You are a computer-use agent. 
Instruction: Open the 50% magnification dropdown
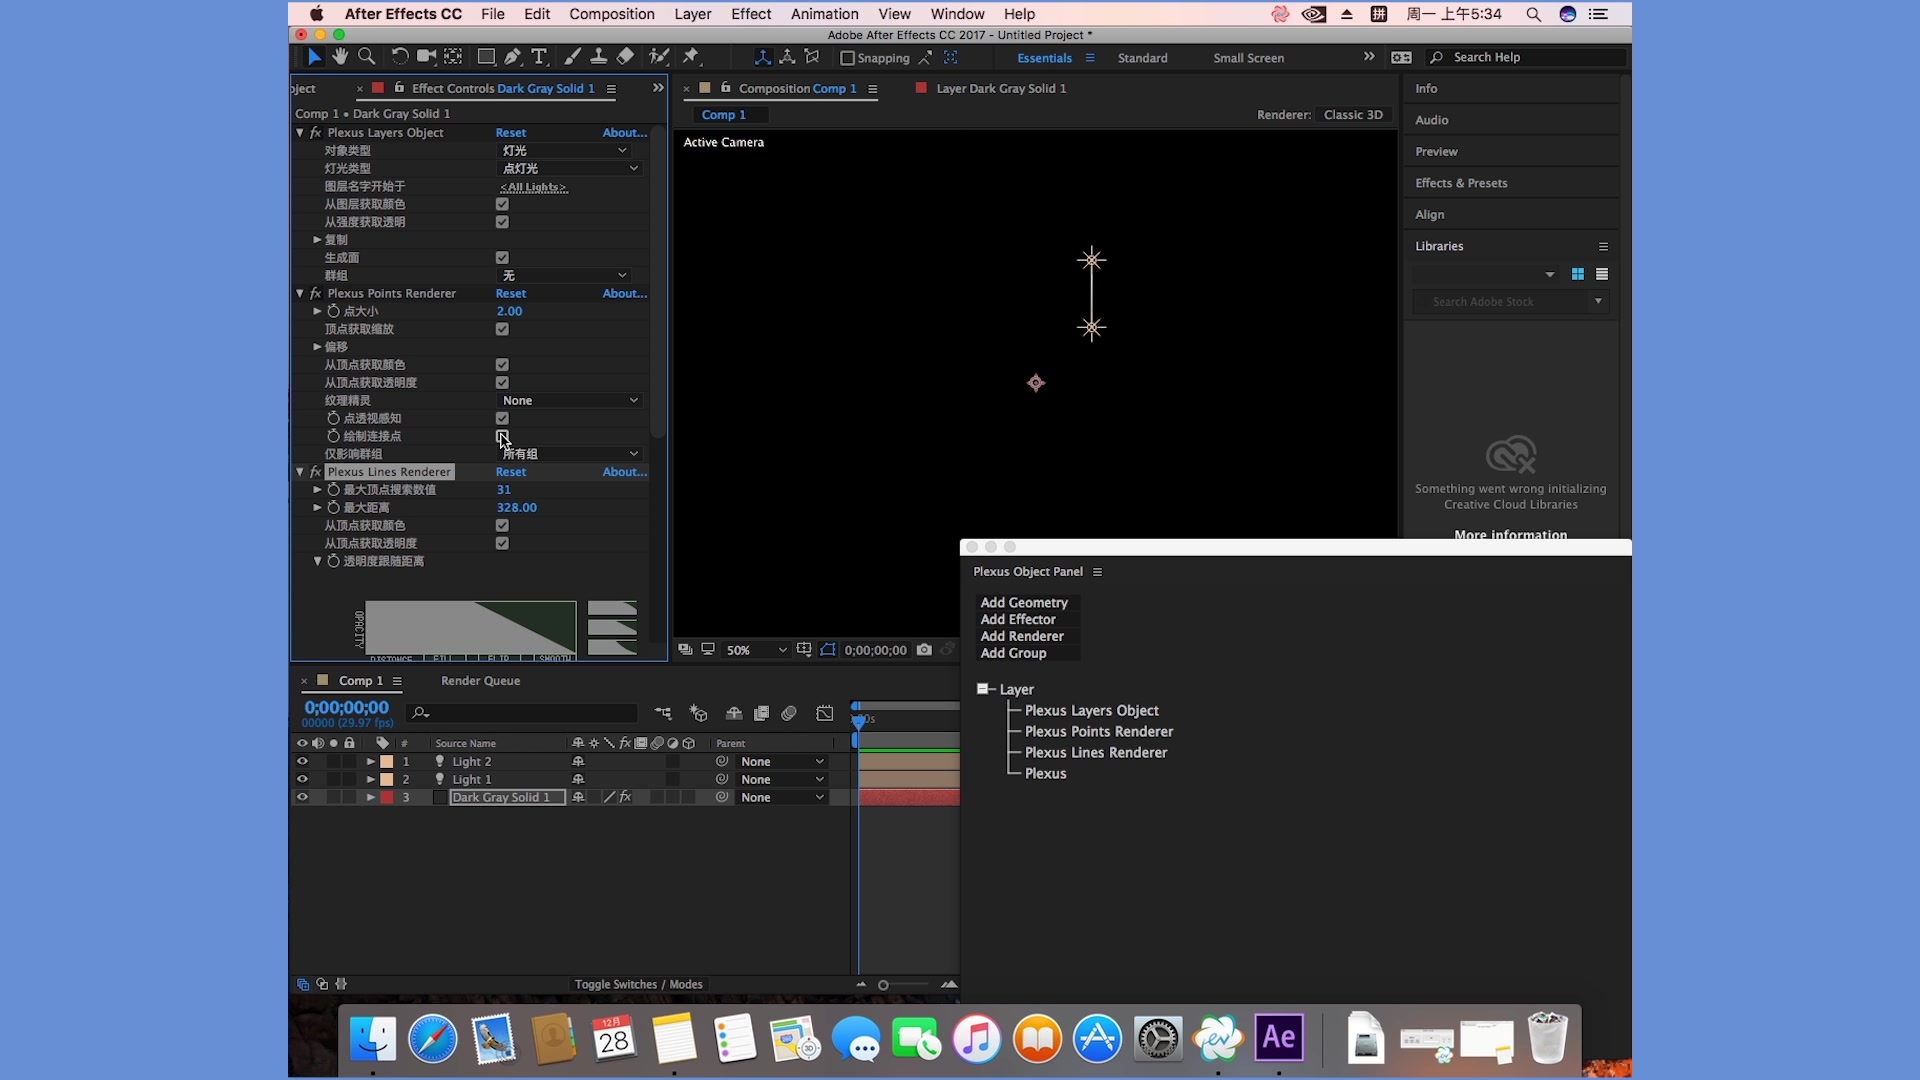click(x=756, y=650)
